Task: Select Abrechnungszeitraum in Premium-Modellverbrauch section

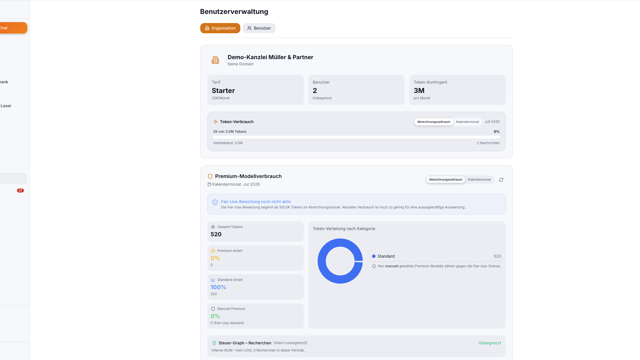Action: point(446,180)
